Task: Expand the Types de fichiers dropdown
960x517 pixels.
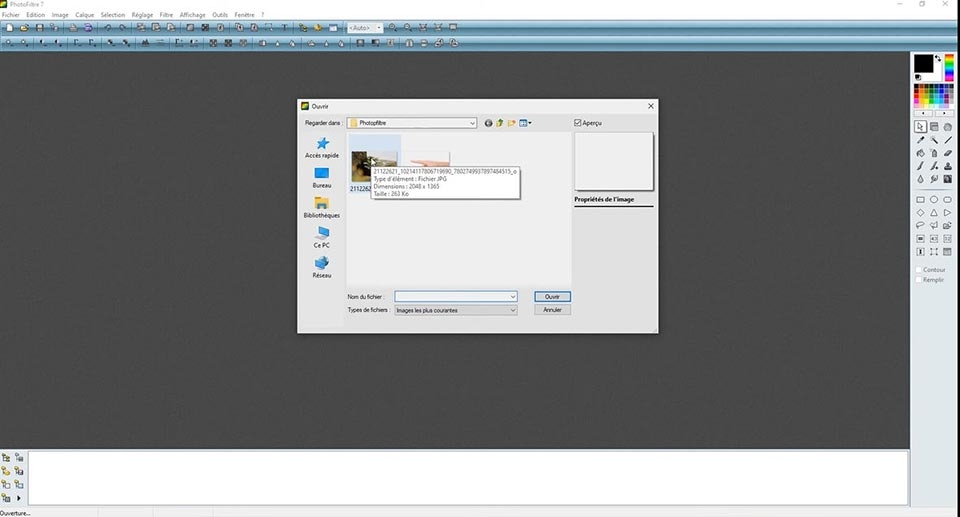Action: point(512,311)
